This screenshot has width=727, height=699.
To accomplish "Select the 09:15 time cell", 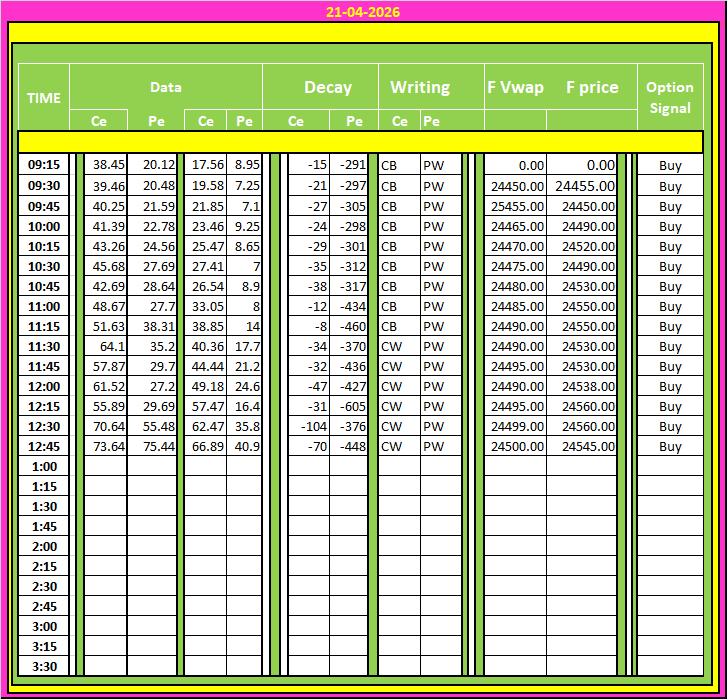I will coord(44,165).
